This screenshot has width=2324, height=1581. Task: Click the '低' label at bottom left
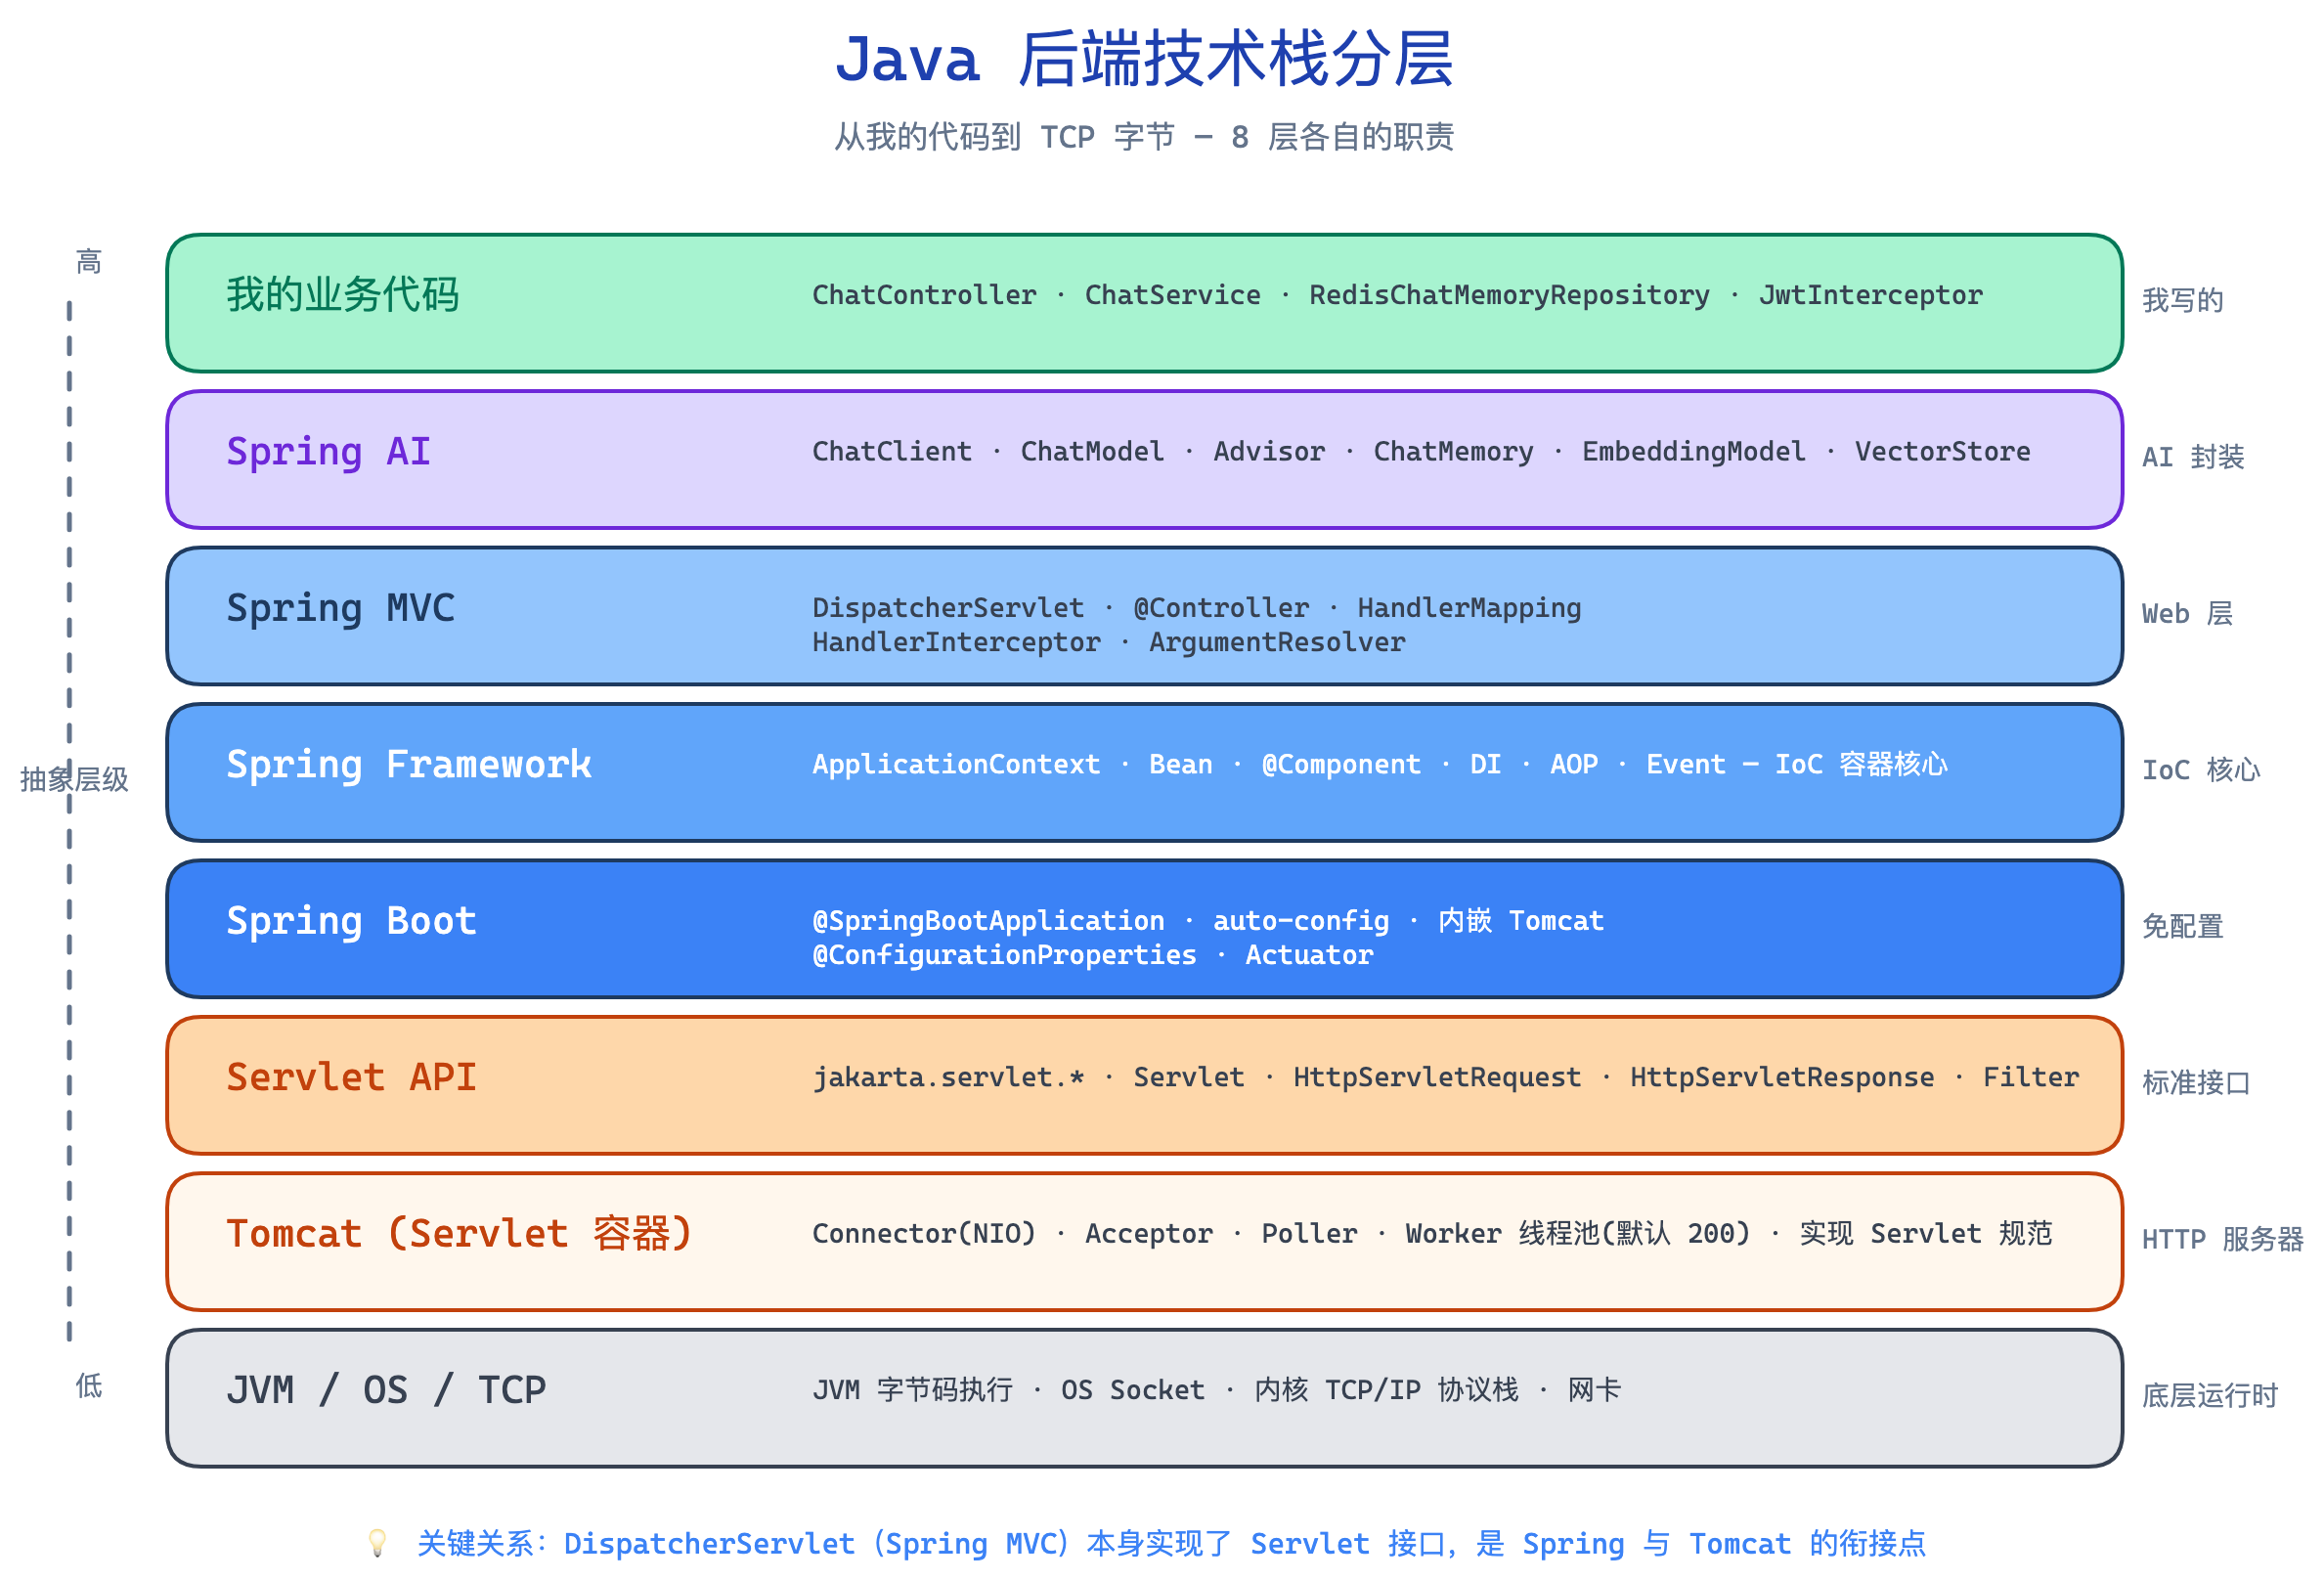[x=89, y=1386]
